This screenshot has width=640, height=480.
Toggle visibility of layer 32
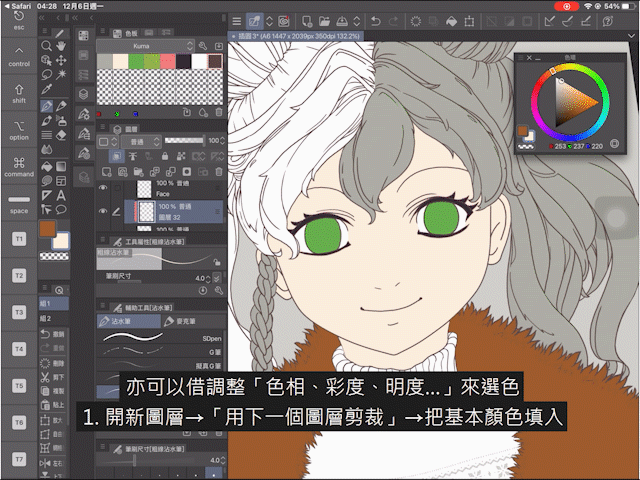click(x=103, y=211)
